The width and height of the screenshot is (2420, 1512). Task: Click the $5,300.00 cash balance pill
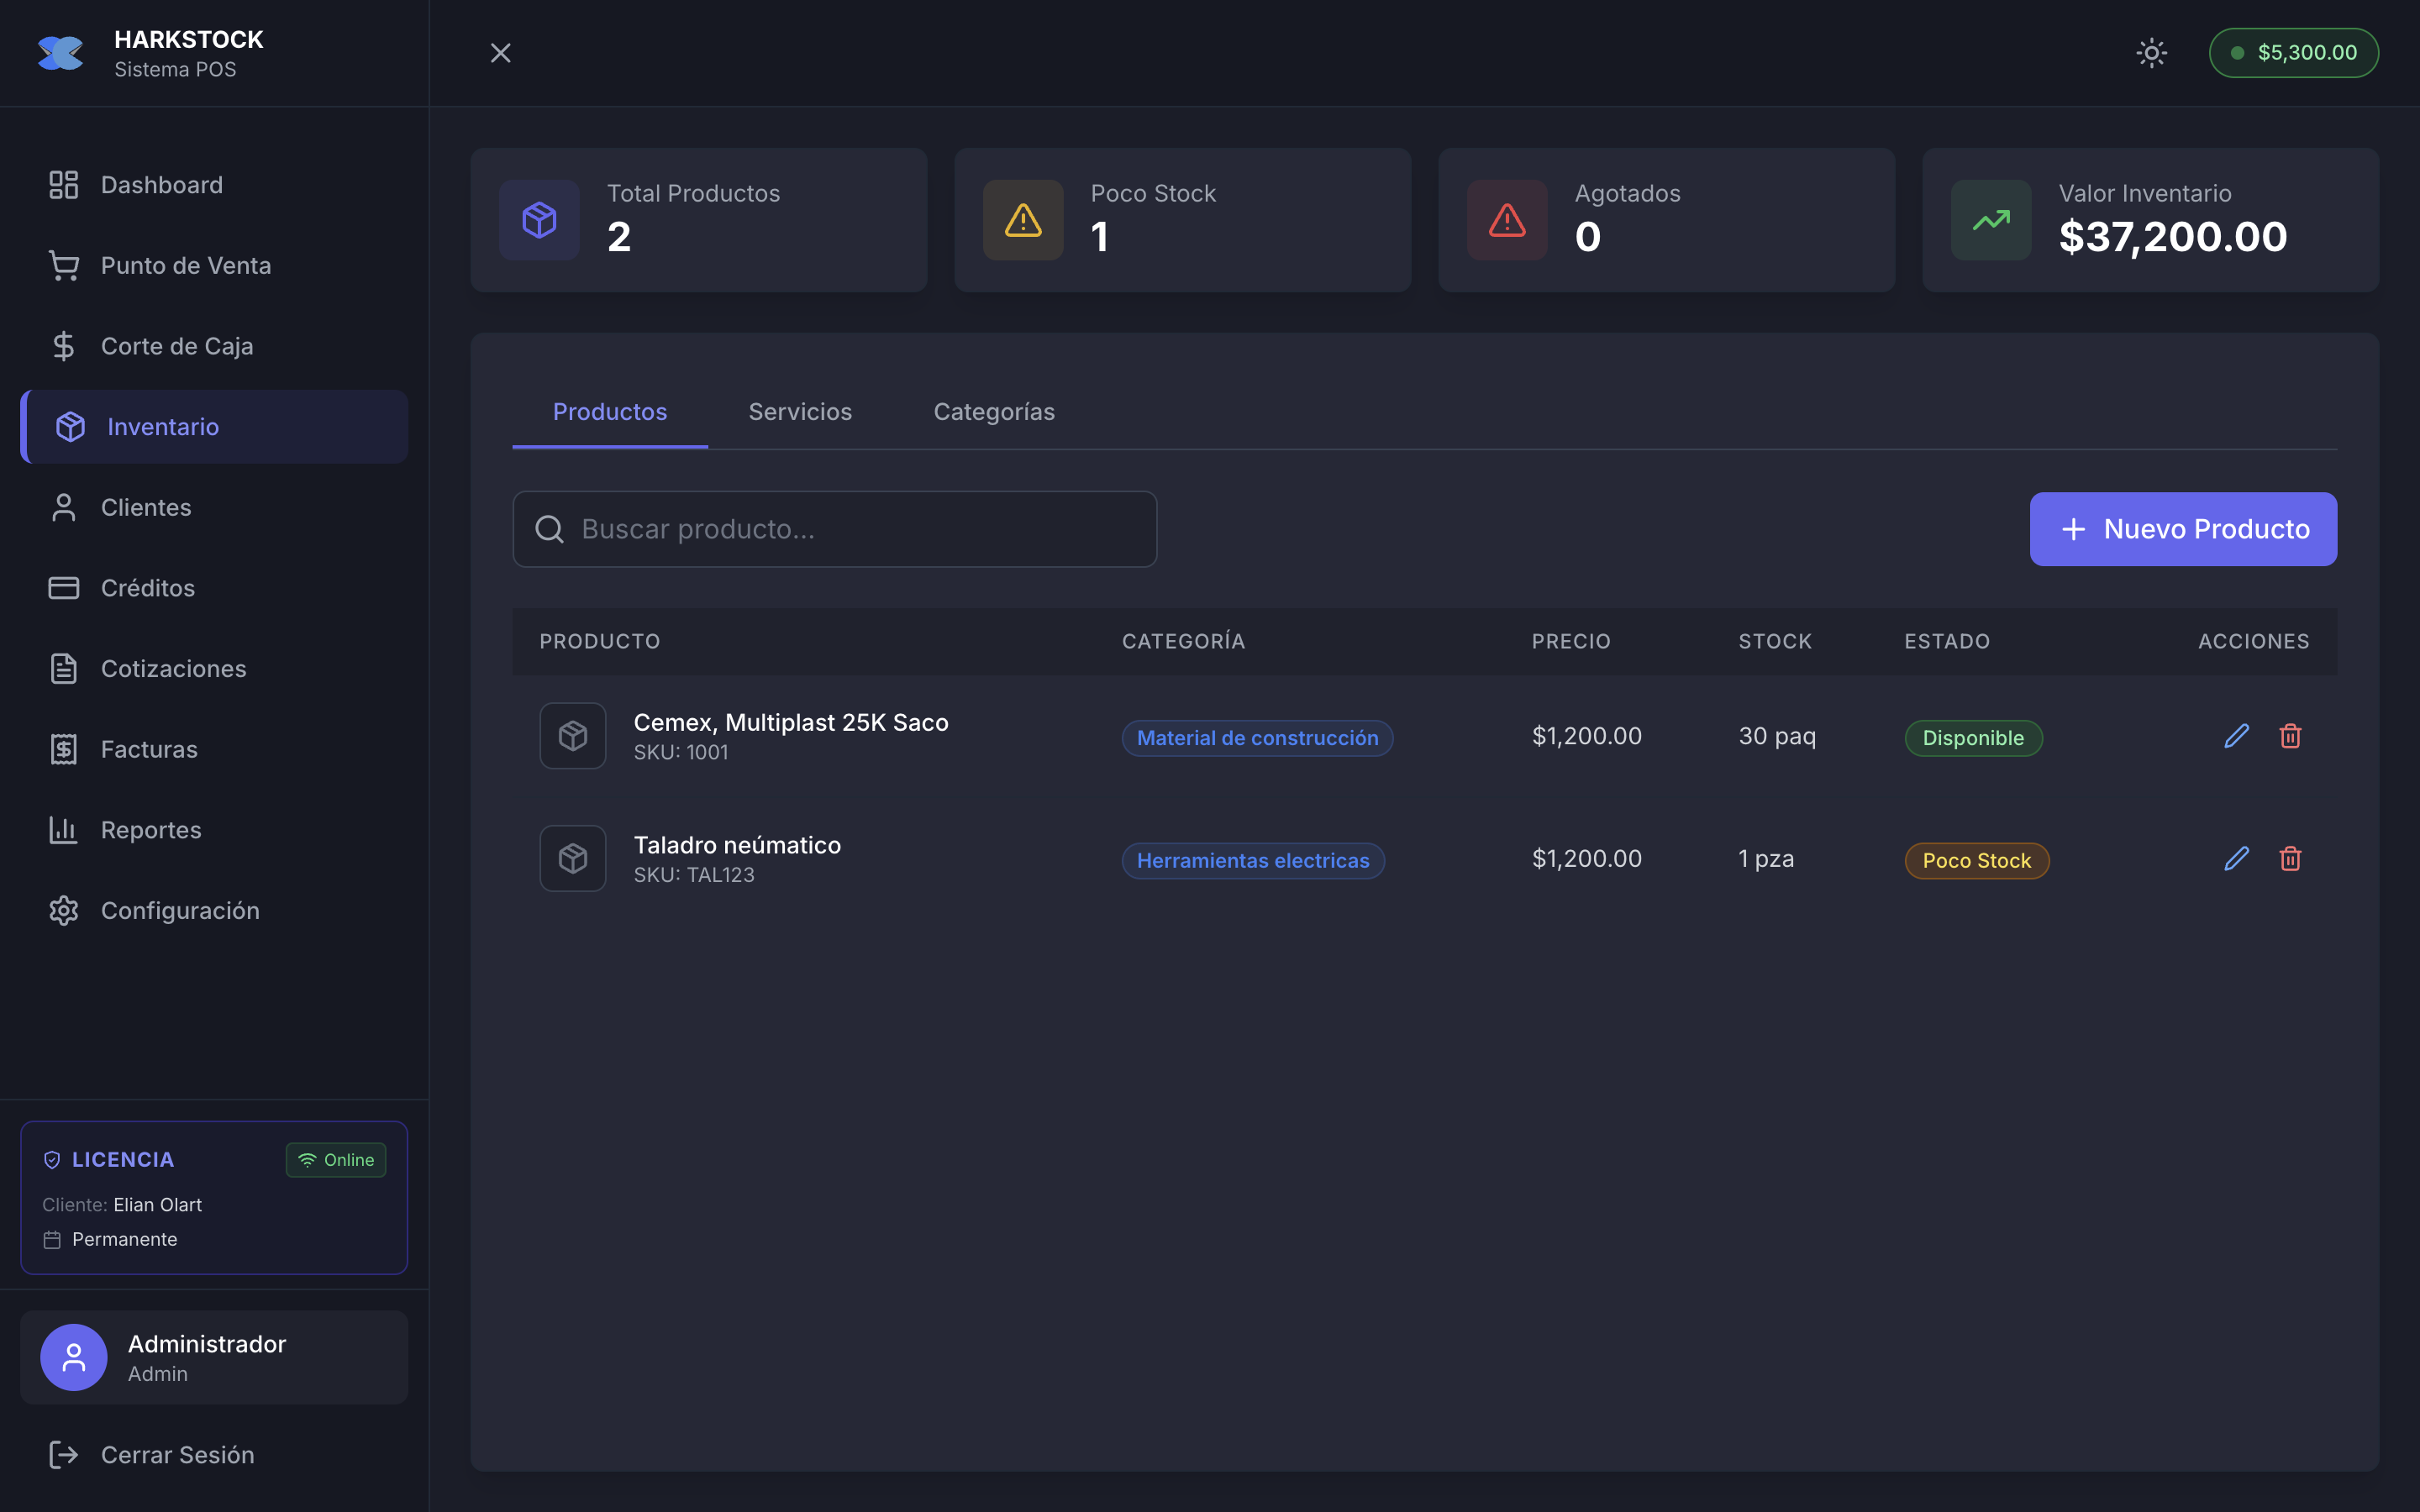click(2293, 53)
